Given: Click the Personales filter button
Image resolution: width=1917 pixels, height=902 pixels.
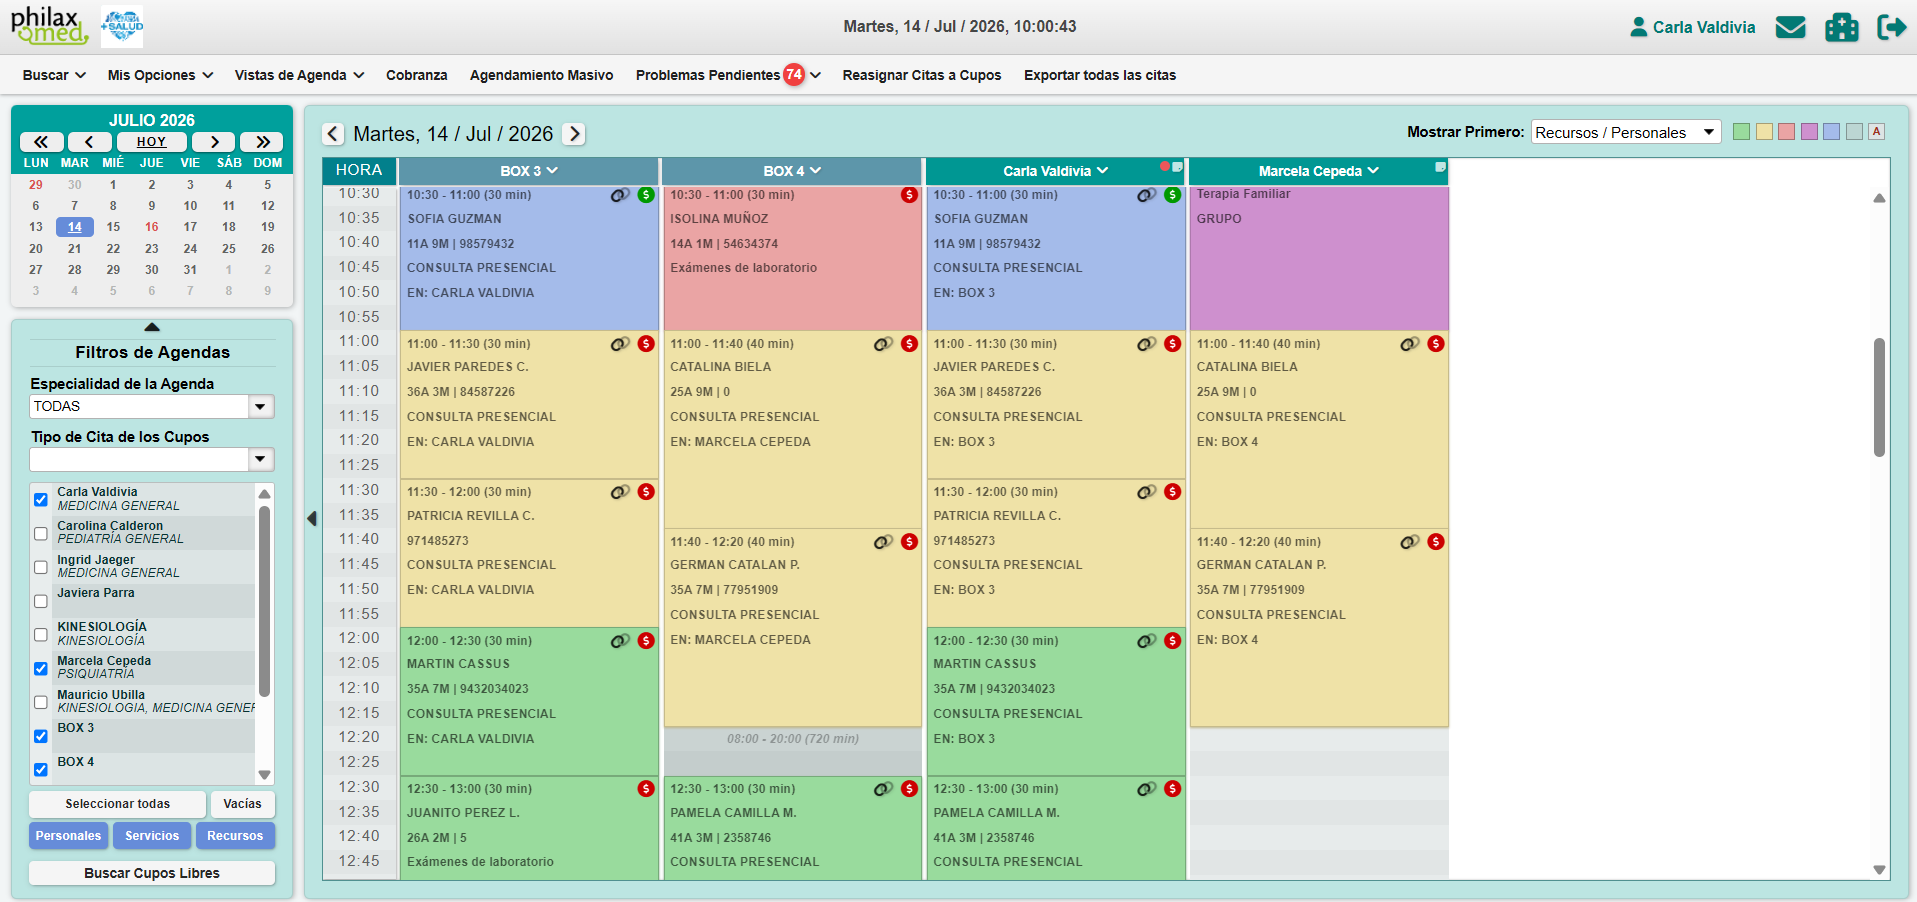Looking at the screenshot, I should [68, 836].
